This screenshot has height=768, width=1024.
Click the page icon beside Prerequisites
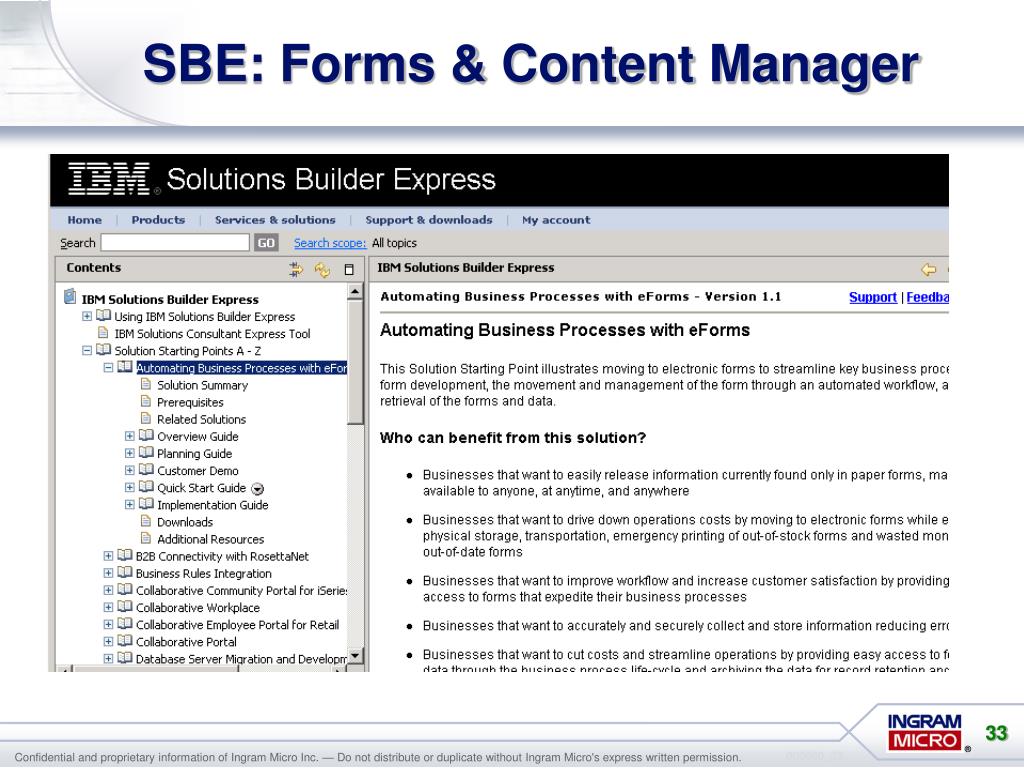click(x=146, y=401)
